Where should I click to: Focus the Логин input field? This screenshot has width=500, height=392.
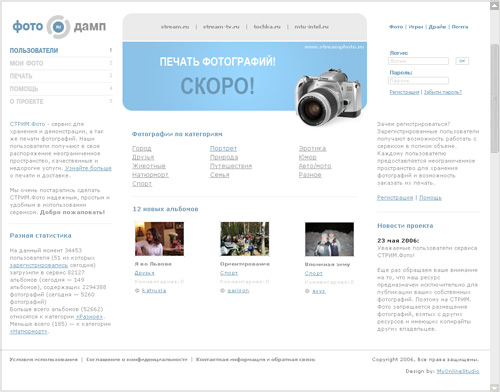418,61
